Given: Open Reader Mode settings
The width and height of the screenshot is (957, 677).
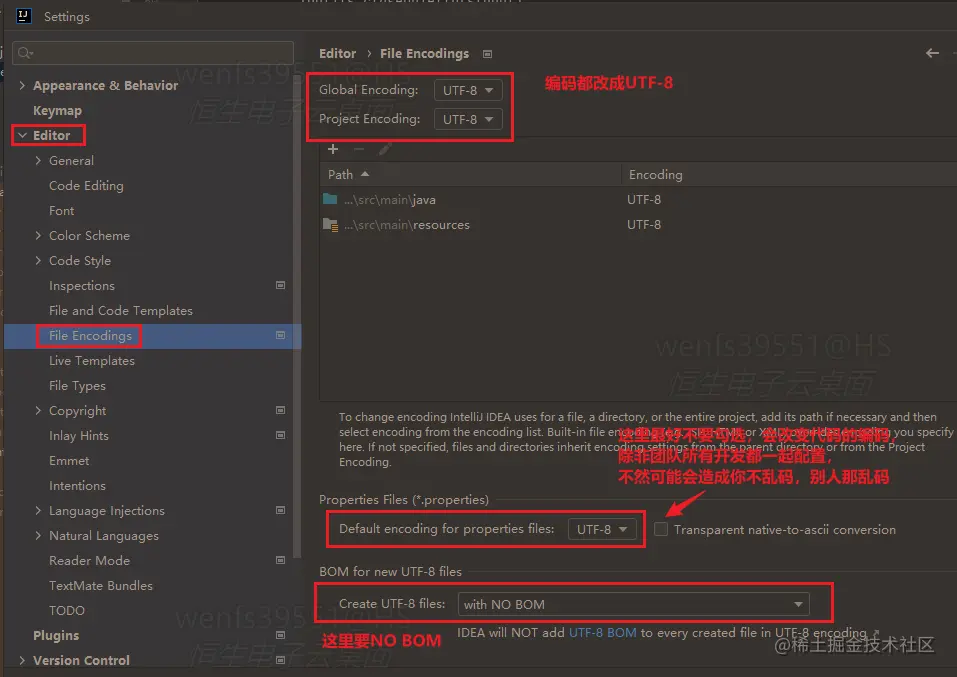Looking at the screenshot, I should pyautogui.click(x=89, y=560).
